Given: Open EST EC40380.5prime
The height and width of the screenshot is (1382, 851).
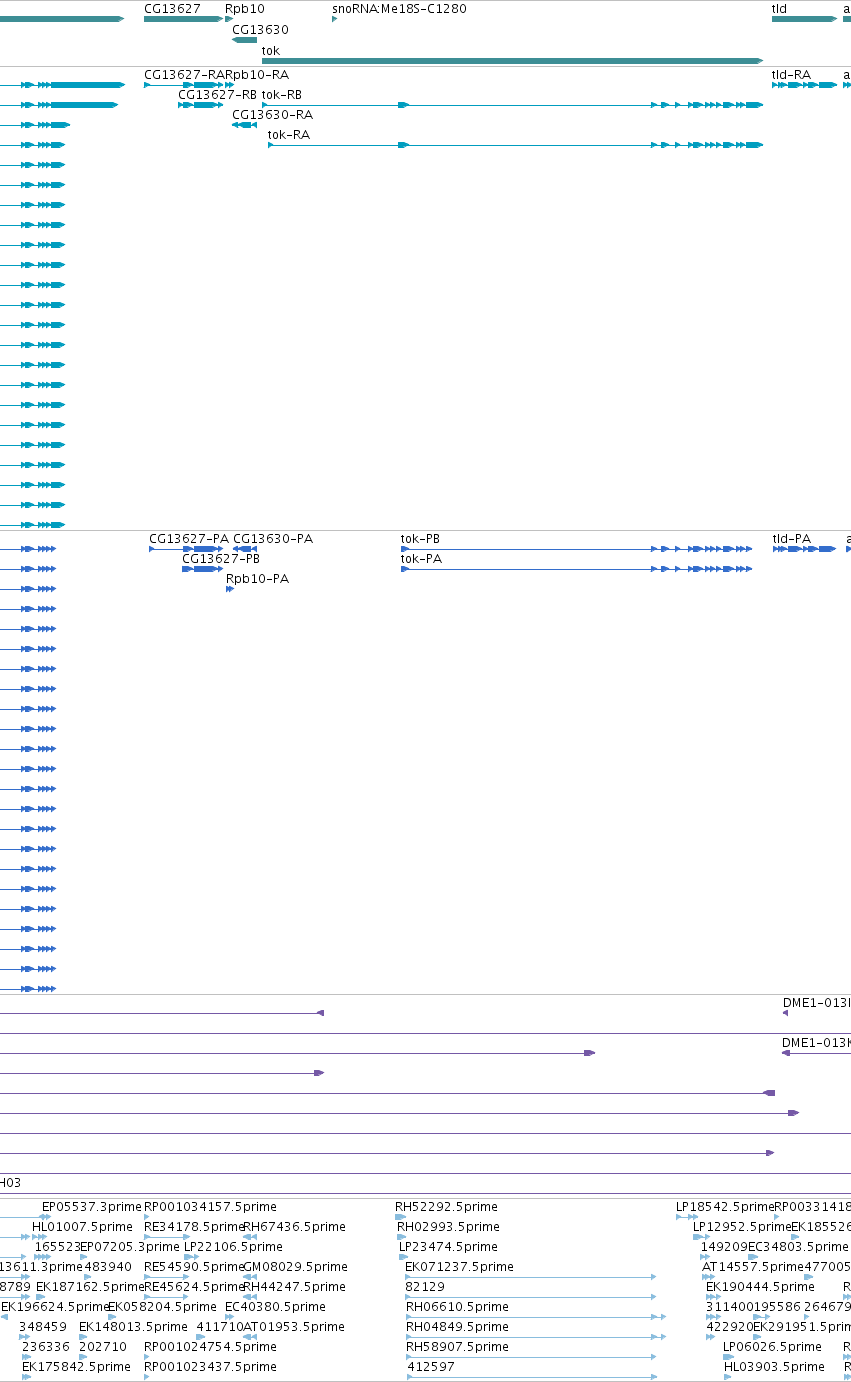Looking at the screenshot, I should (275, 1307).
